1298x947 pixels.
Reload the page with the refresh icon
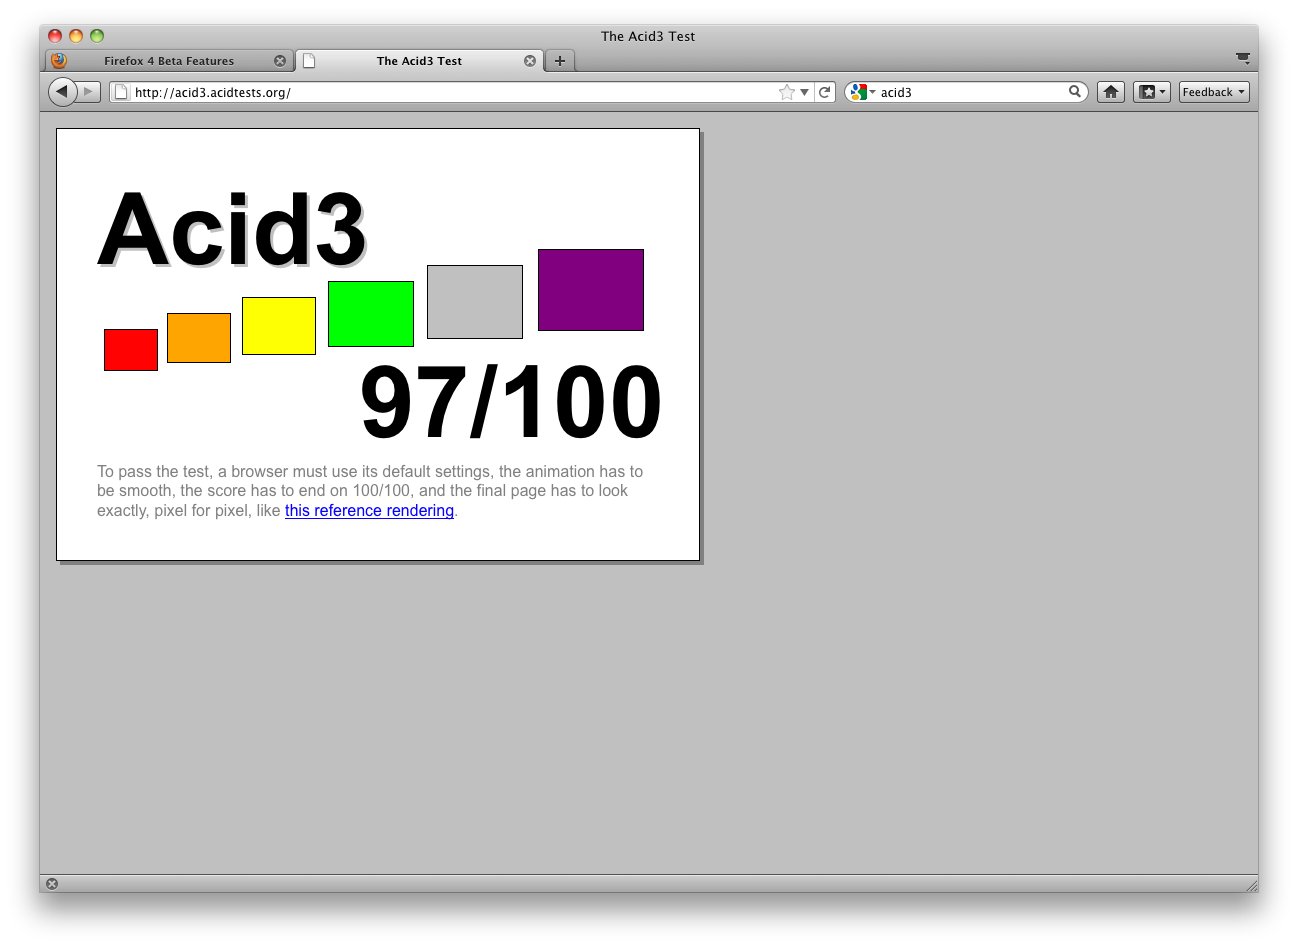[825, 91]
